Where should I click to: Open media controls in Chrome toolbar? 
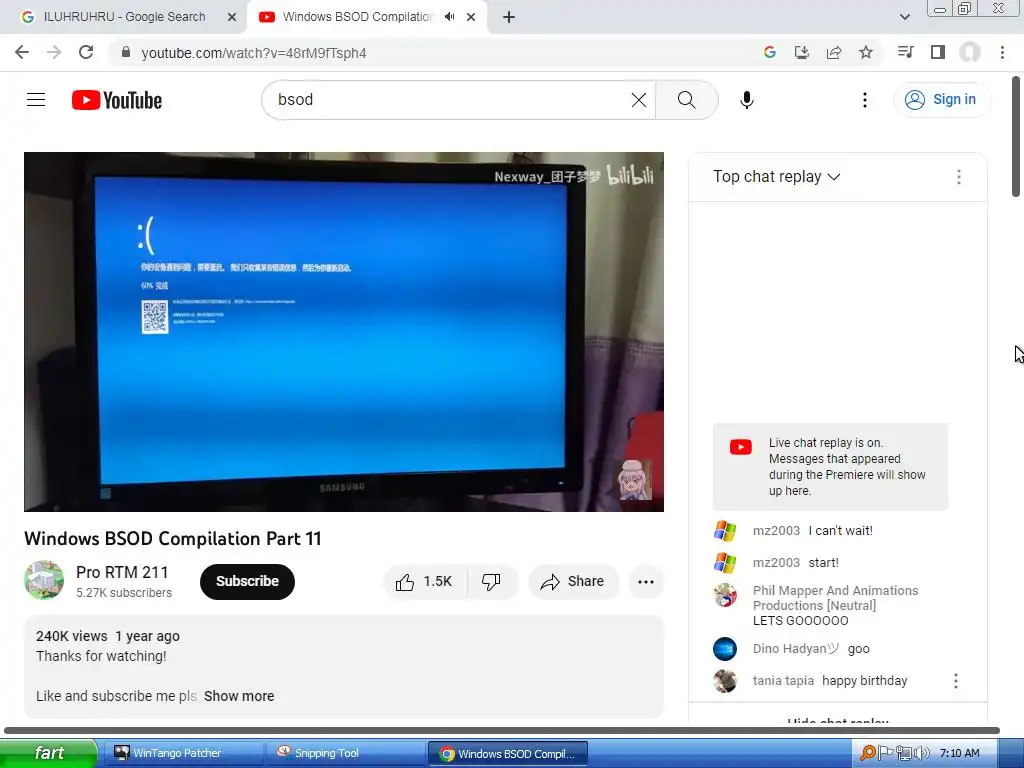pyautogui.click(x=905, y=52)
